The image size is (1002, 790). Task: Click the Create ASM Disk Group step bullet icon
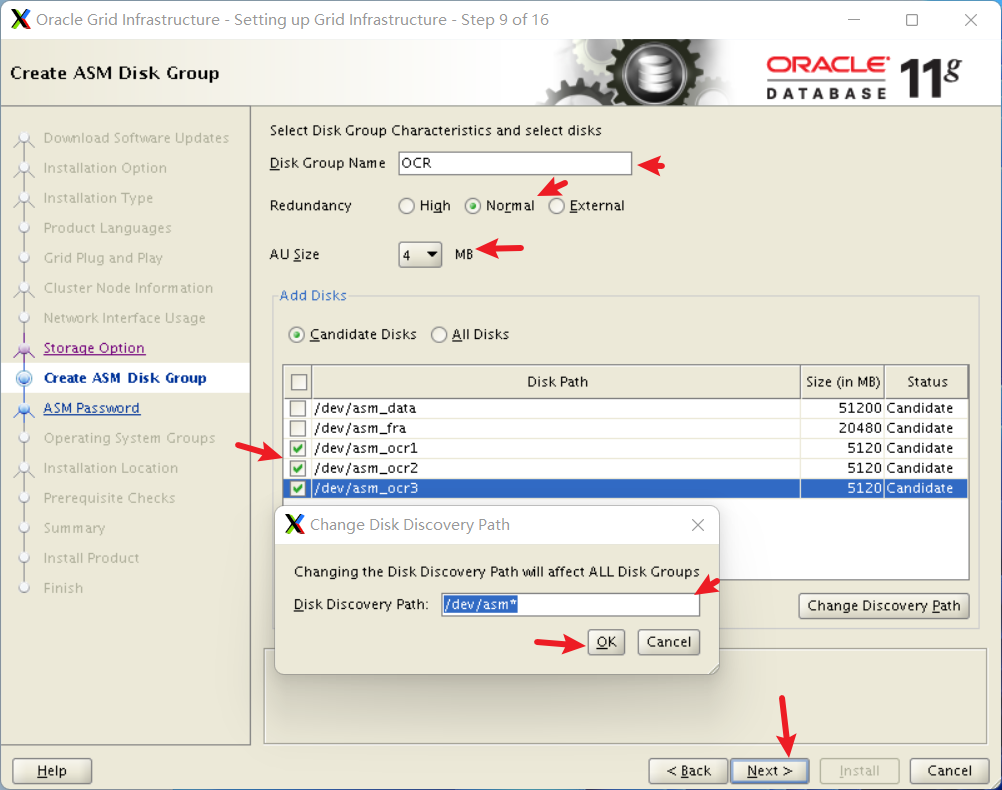pos(24,378)
